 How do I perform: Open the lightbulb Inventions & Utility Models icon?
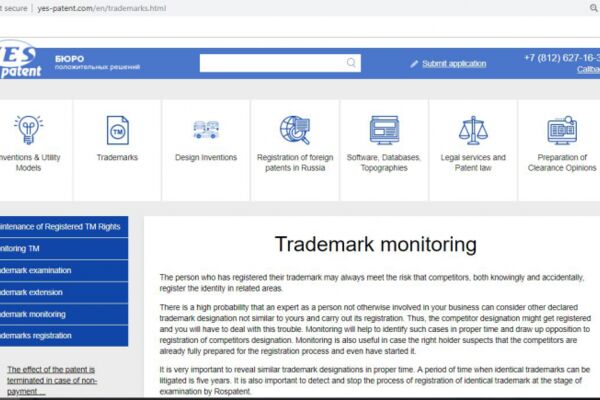tap(28, 130)
